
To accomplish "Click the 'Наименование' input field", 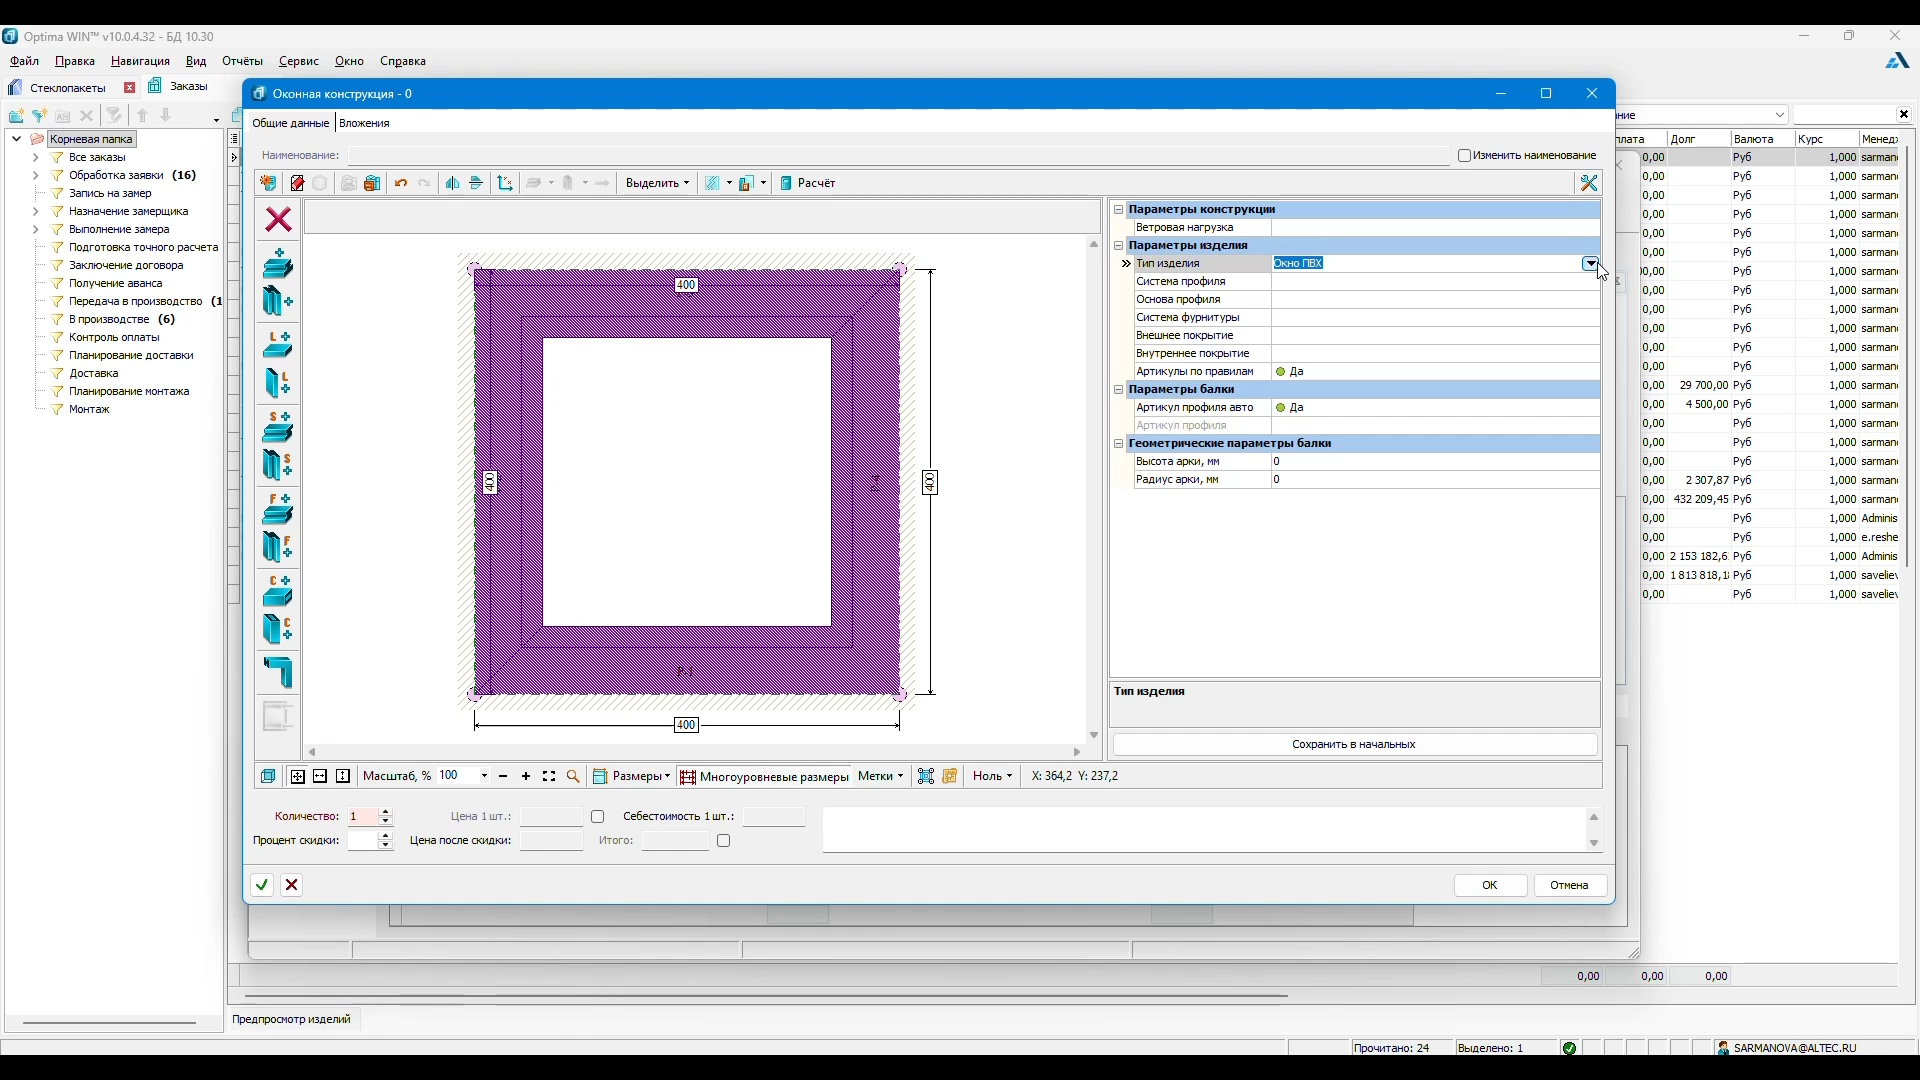I will 898,156.
